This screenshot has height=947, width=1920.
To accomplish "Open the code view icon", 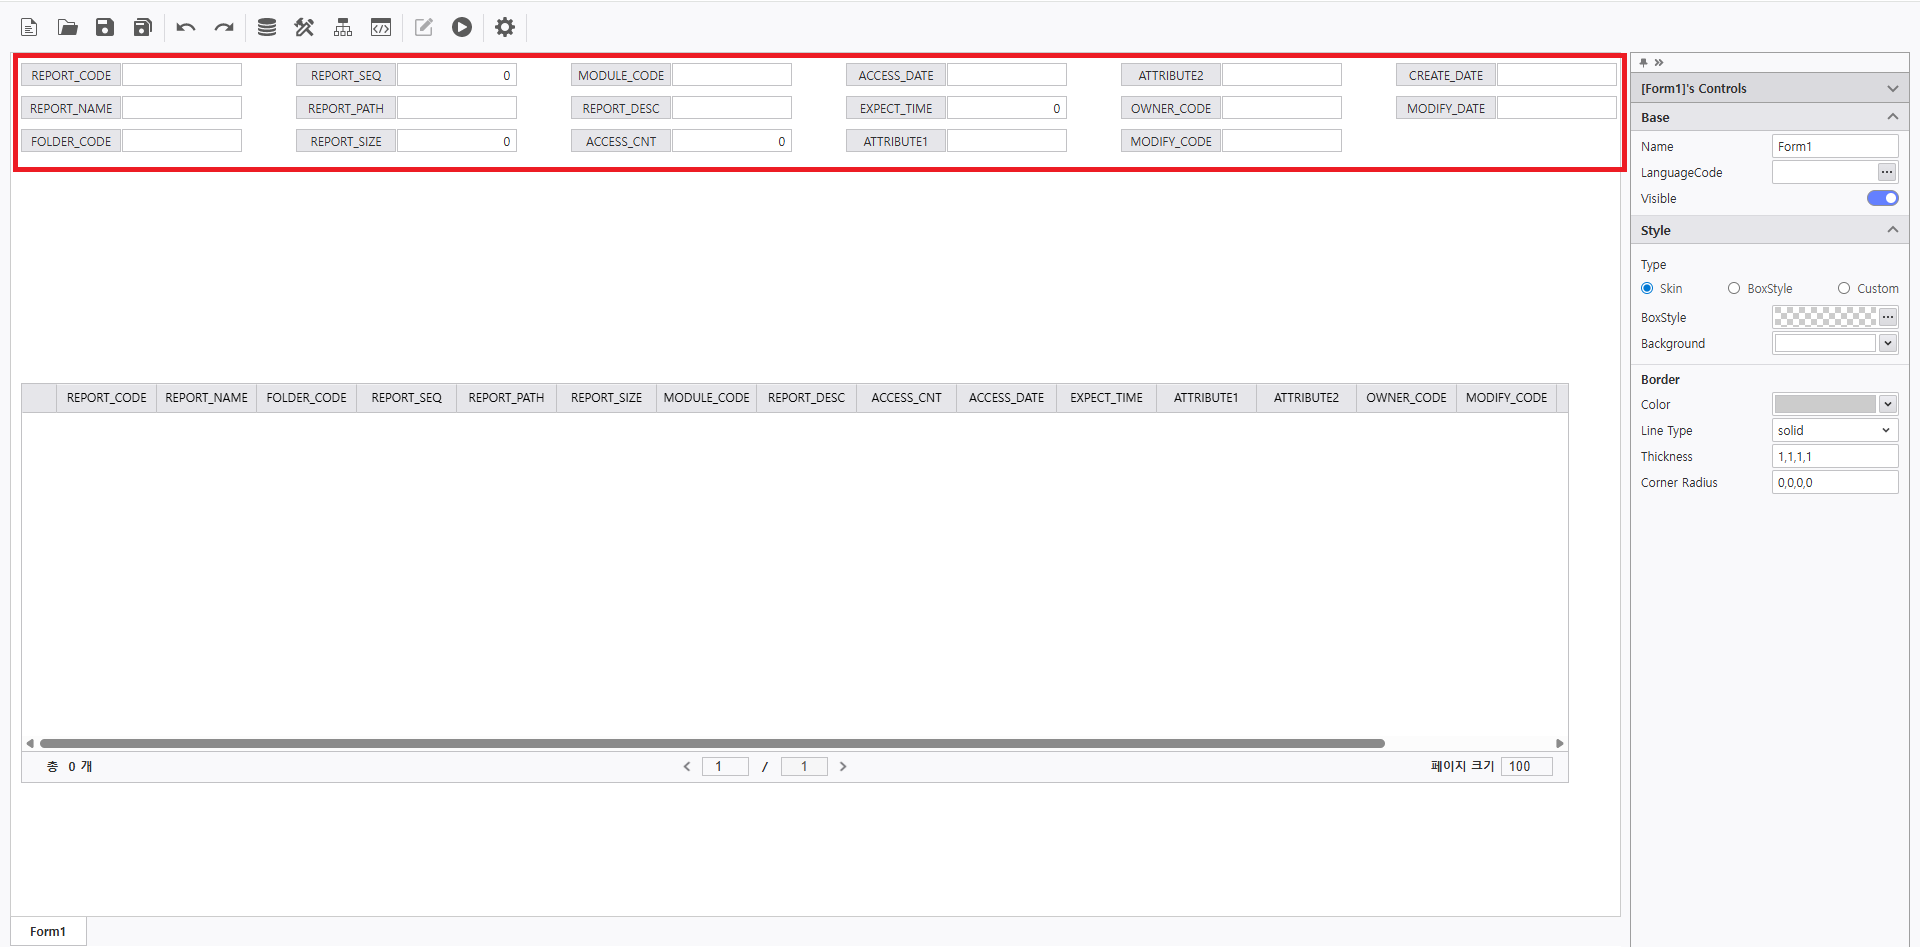I will point(381,27).
